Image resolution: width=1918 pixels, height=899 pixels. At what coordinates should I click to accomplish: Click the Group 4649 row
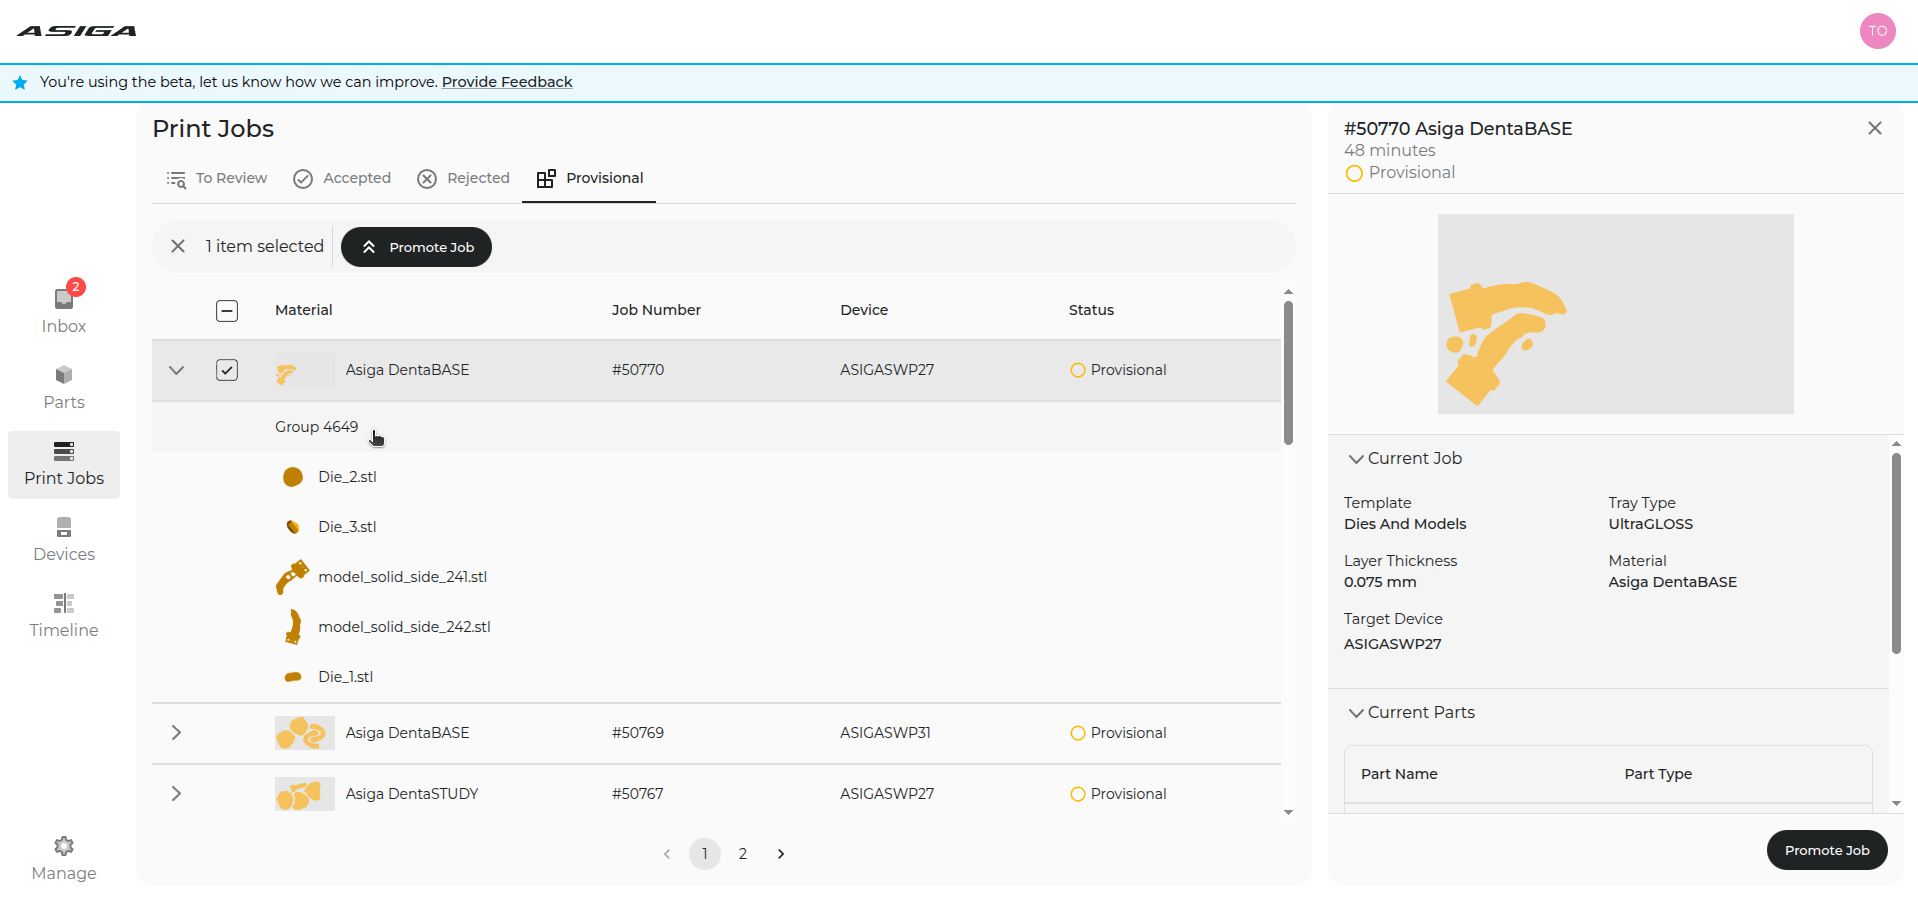716,427
